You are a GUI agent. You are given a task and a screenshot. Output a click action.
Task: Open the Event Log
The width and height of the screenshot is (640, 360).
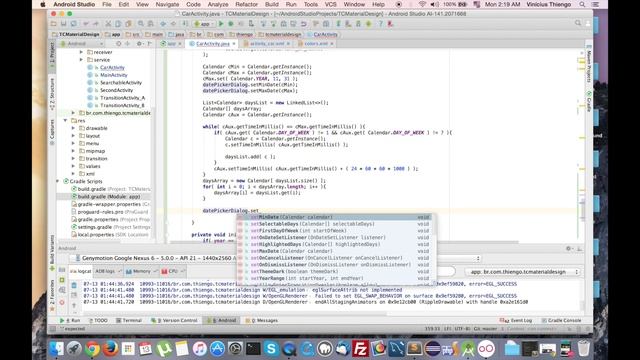pos(516,320)
